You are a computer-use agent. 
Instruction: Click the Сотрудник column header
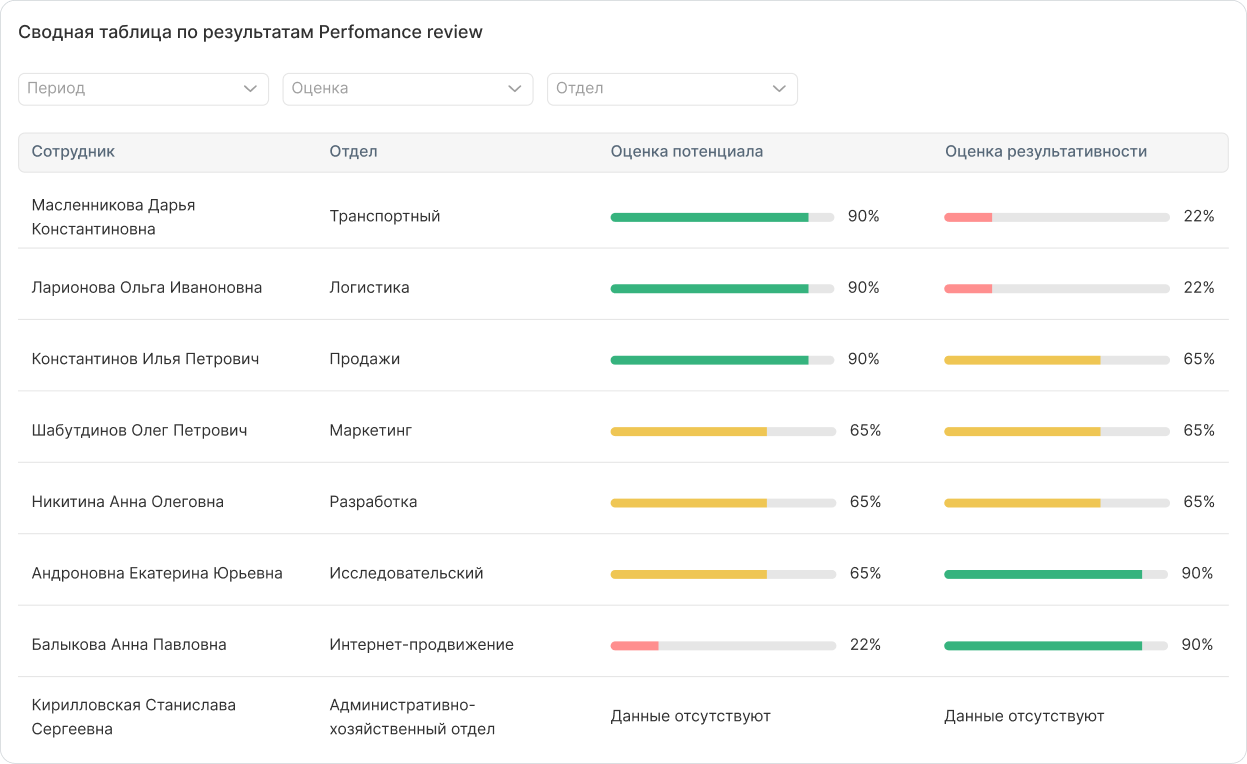pyautogui.click(x=73, y=152)
